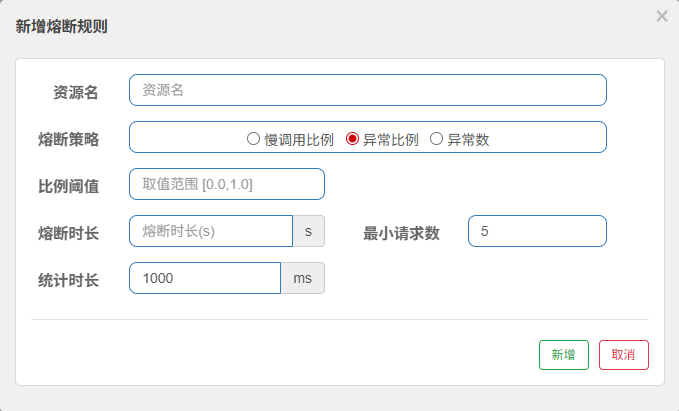Screen dimensions: 679x411
Task: Close the 新增熔断规则 dialog with X
Action: (661, 16)
